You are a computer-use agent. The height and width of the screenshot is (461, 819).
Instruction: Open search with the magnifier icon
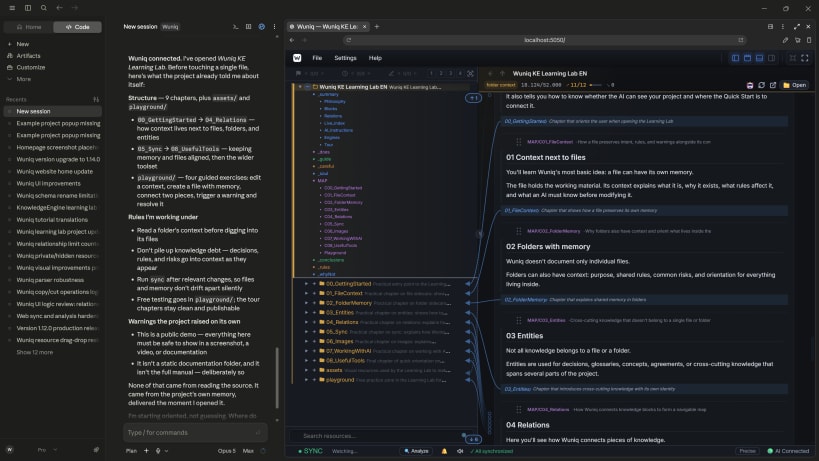[x=44, y=8]
